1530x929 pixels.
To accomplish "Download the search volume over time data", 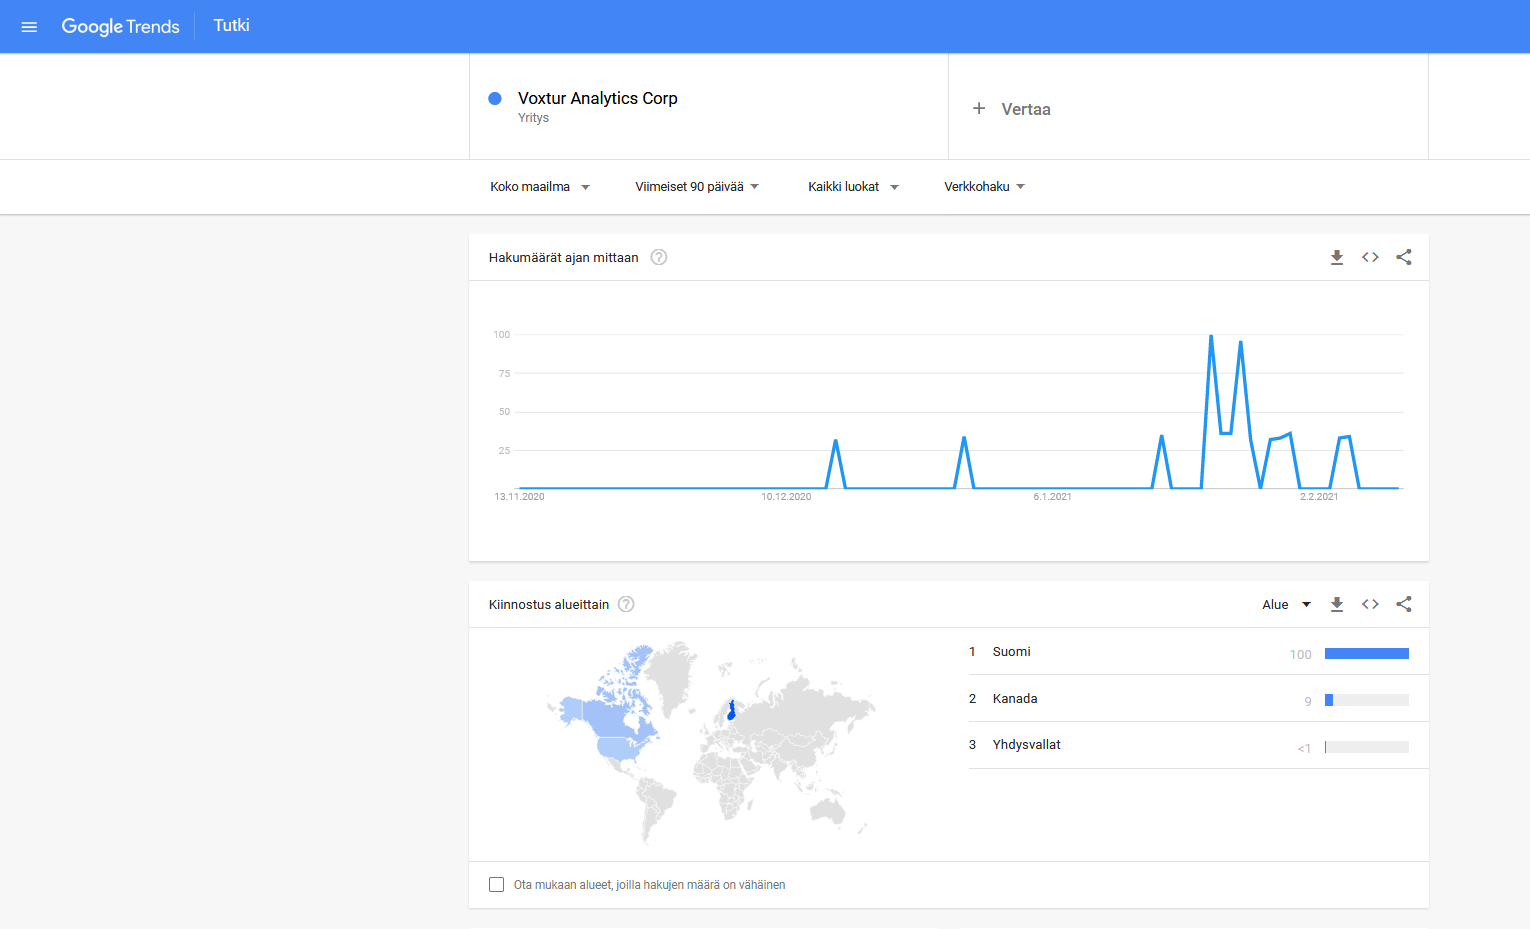I will [x=1336, y=258].
